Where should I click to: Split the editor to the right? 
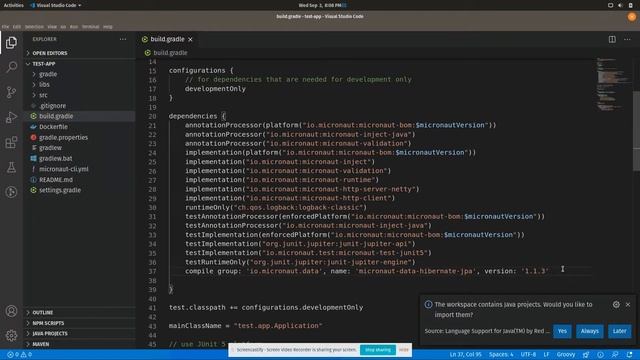[x=612, y=39]
